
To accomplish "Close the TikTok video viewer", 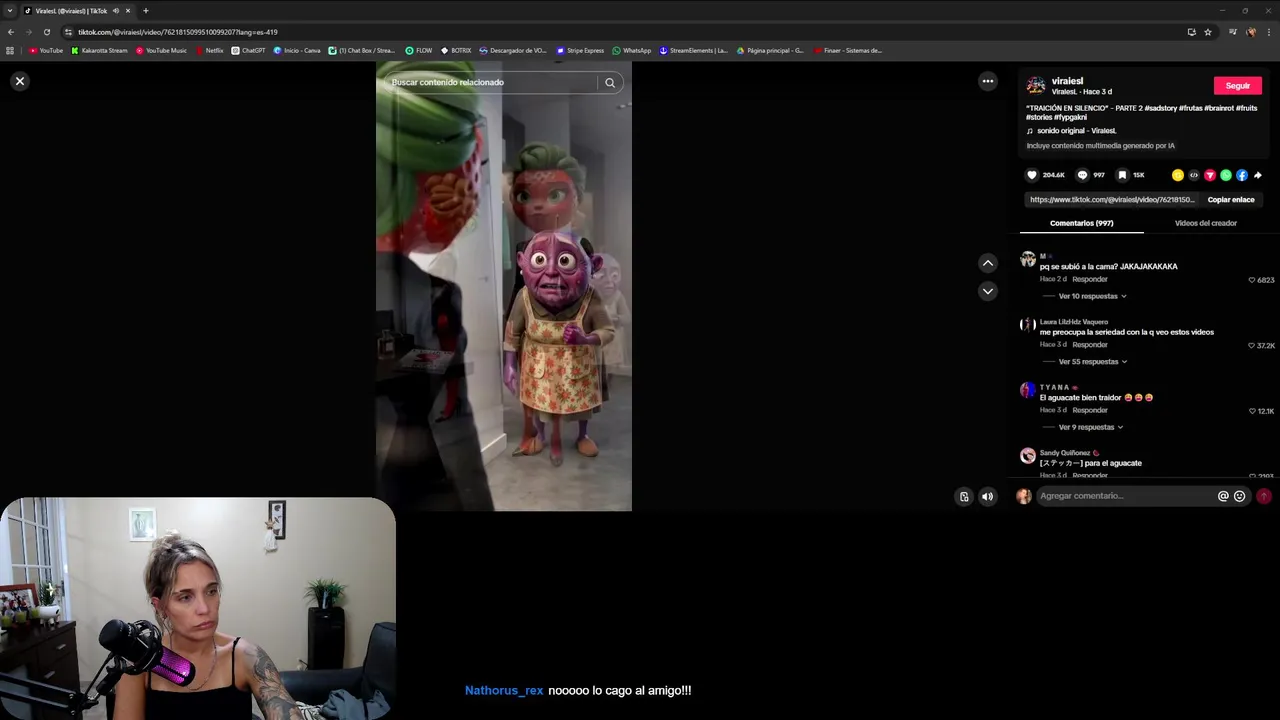I will tap(19, 81).
